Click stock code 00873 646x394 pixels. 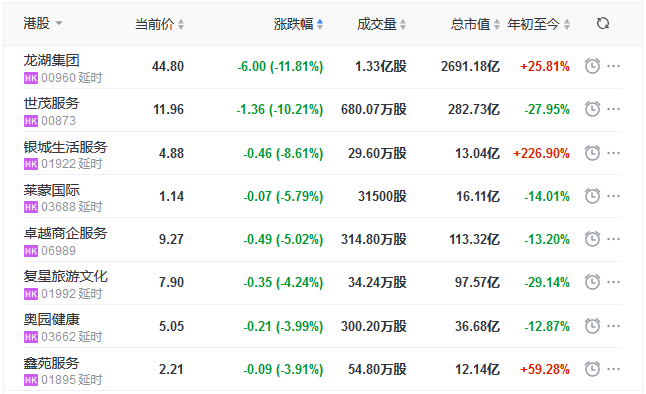pos(59,121)
